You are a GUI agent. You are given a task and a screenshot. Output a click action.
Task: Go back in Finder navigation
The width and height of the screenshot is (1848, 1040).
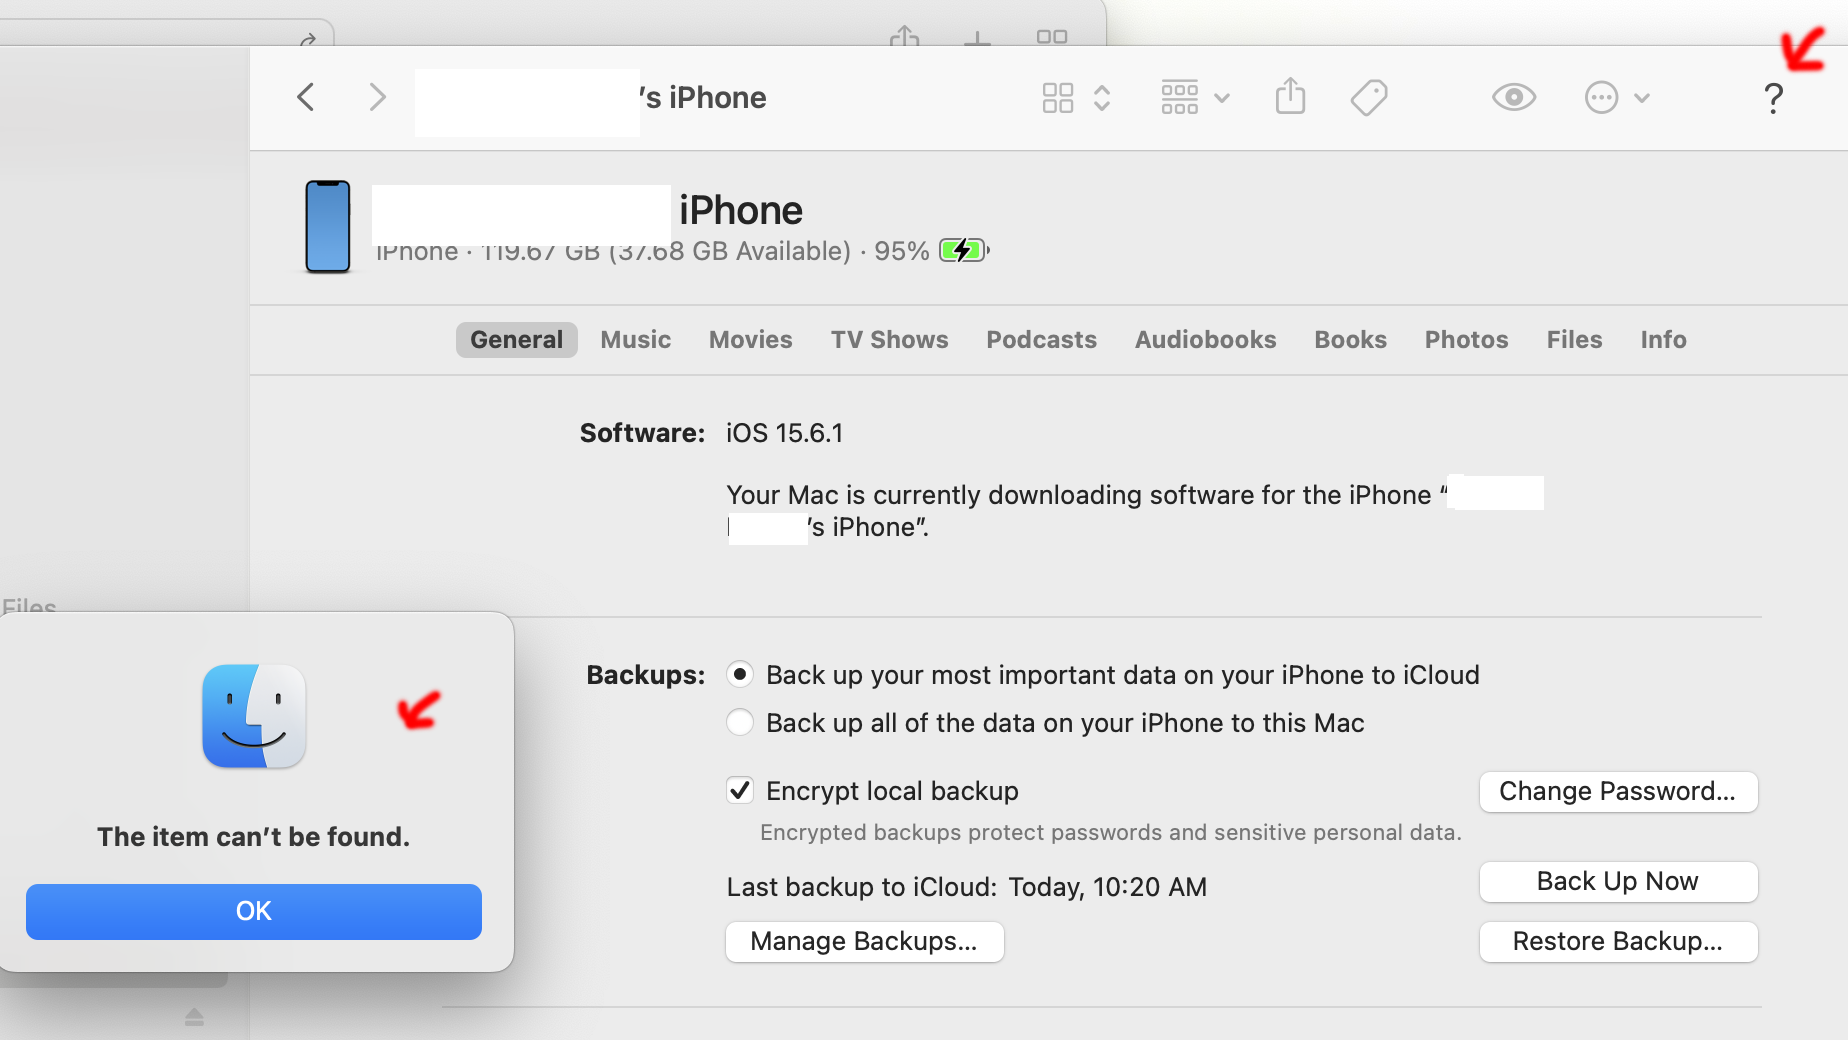[306, 97]
